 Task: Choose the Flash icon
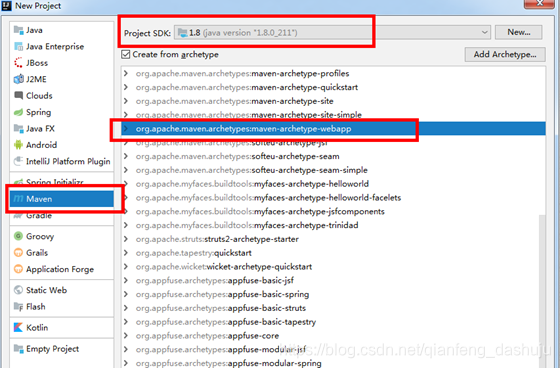point(18,307)
